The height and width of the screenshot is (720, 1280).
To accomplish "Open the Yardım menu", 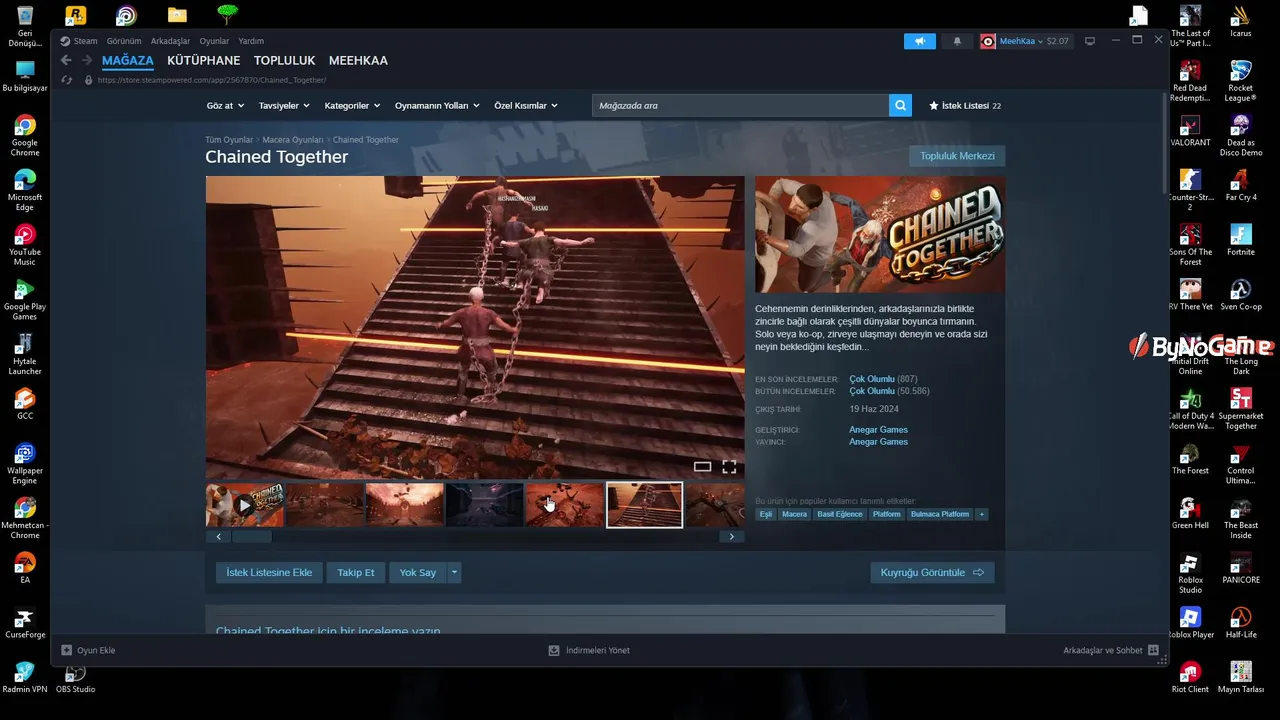I will [251, 41].
